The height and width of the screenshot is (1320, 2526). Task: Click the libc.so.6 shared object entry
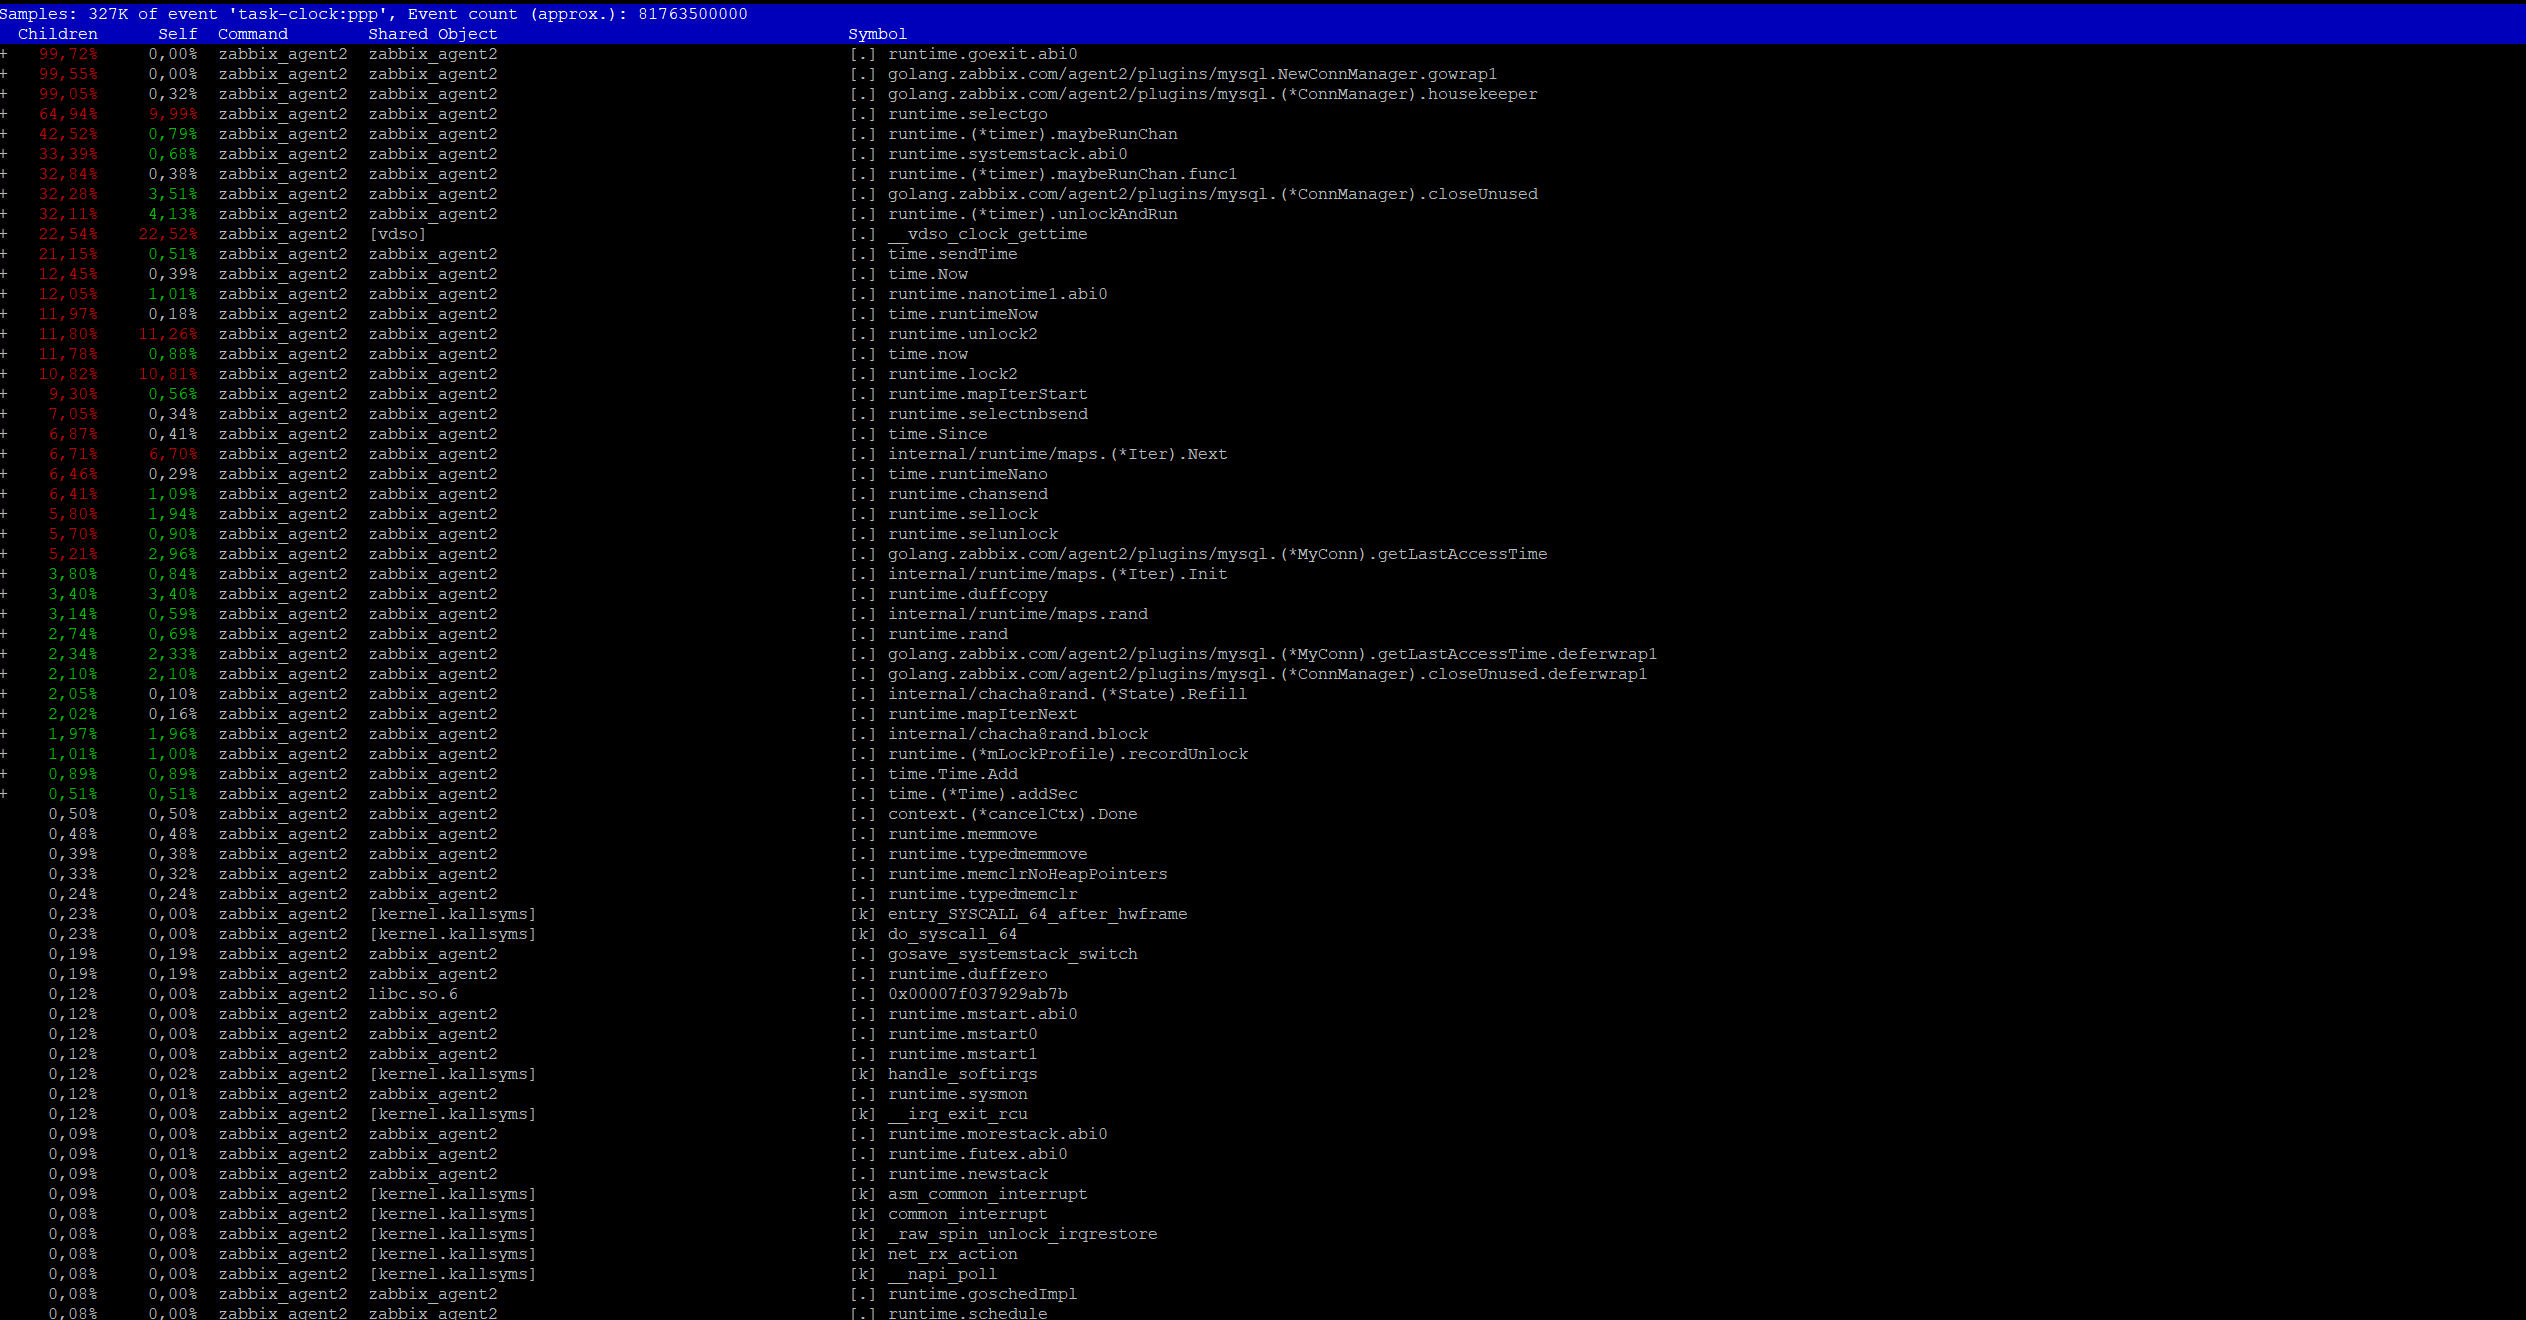[x=413, y=994]
